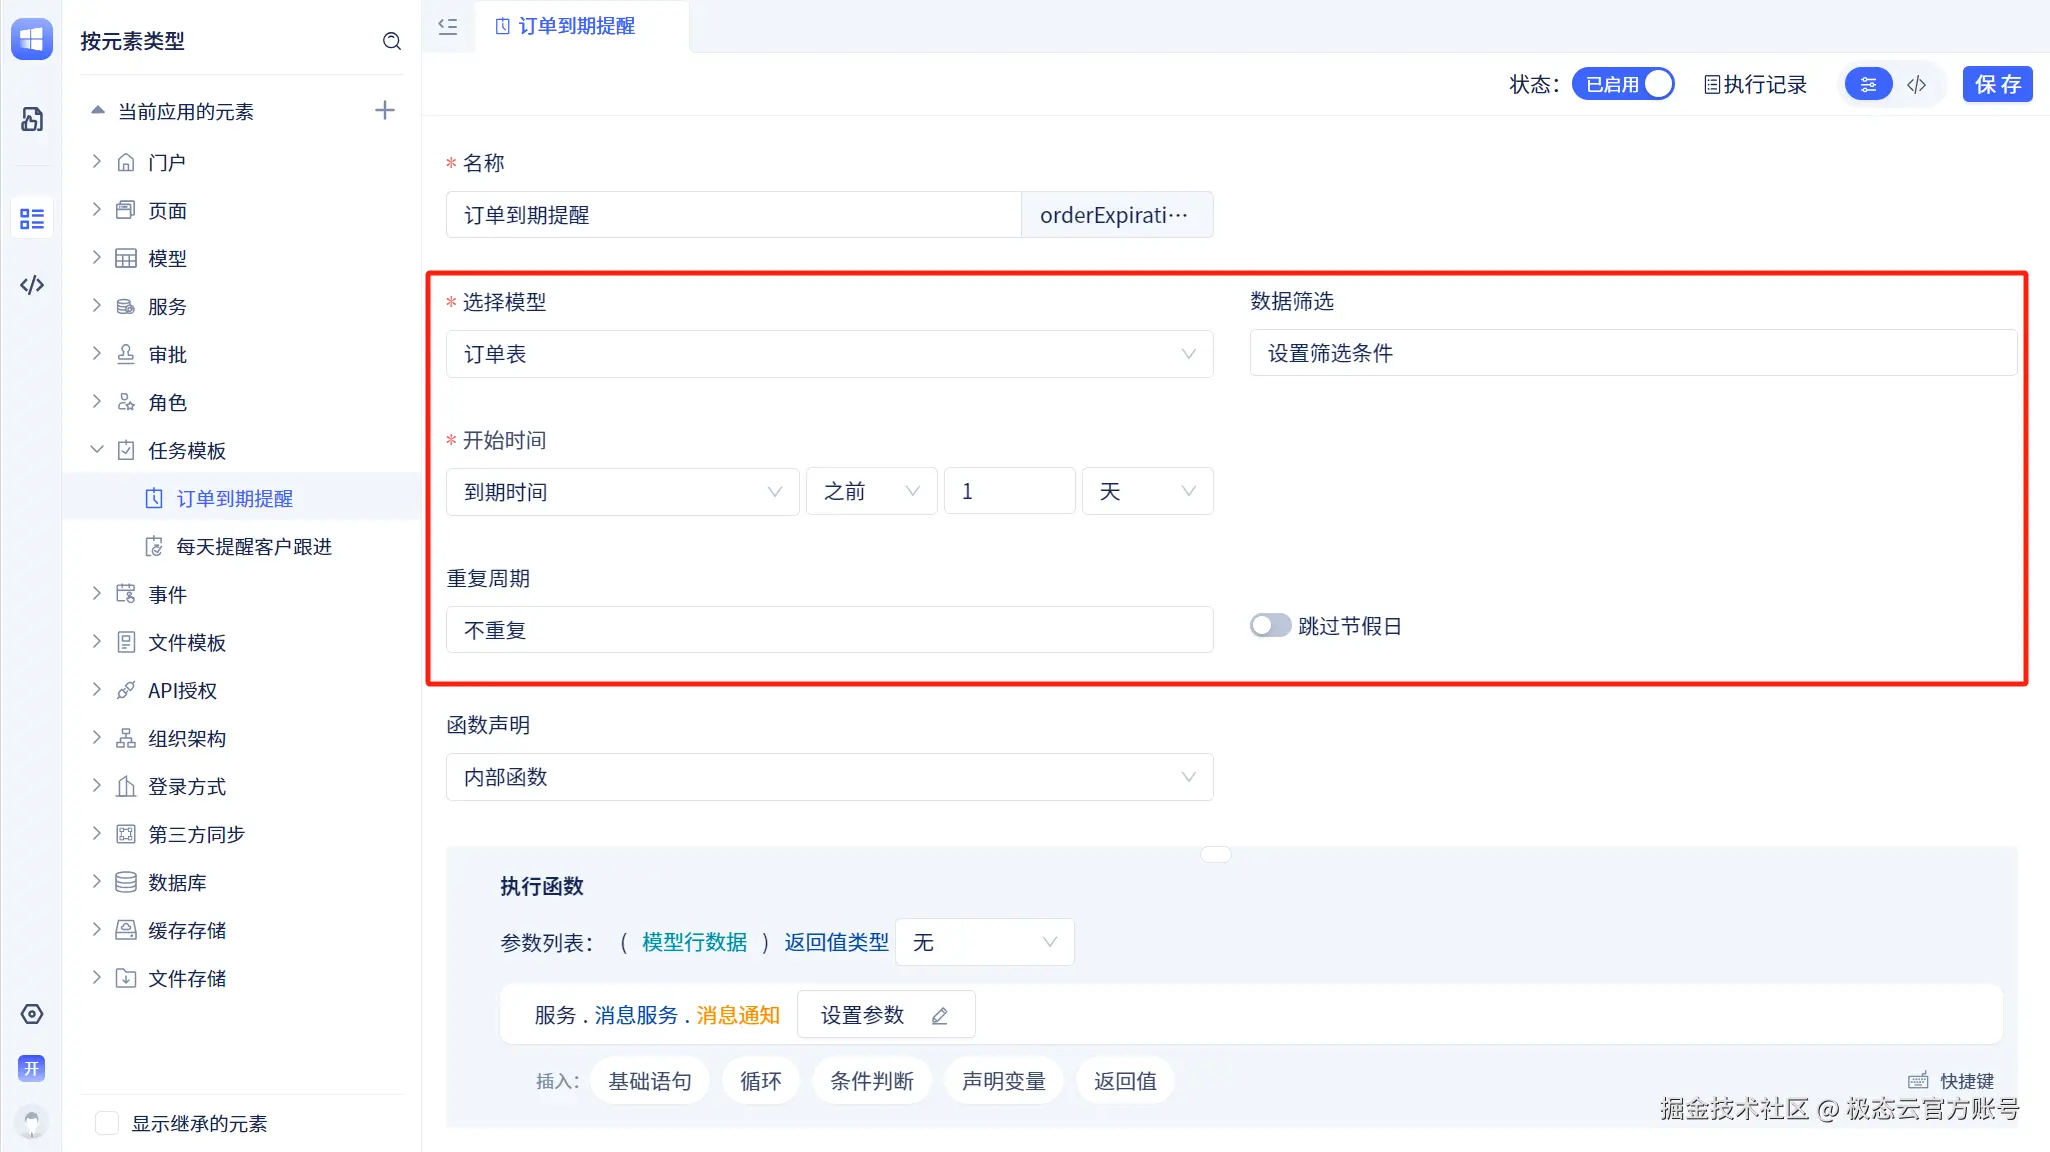Viewport: 2050px width, 1152px height.
Task: Click the plus icon to add element
Action: click(x=385, y=110)
